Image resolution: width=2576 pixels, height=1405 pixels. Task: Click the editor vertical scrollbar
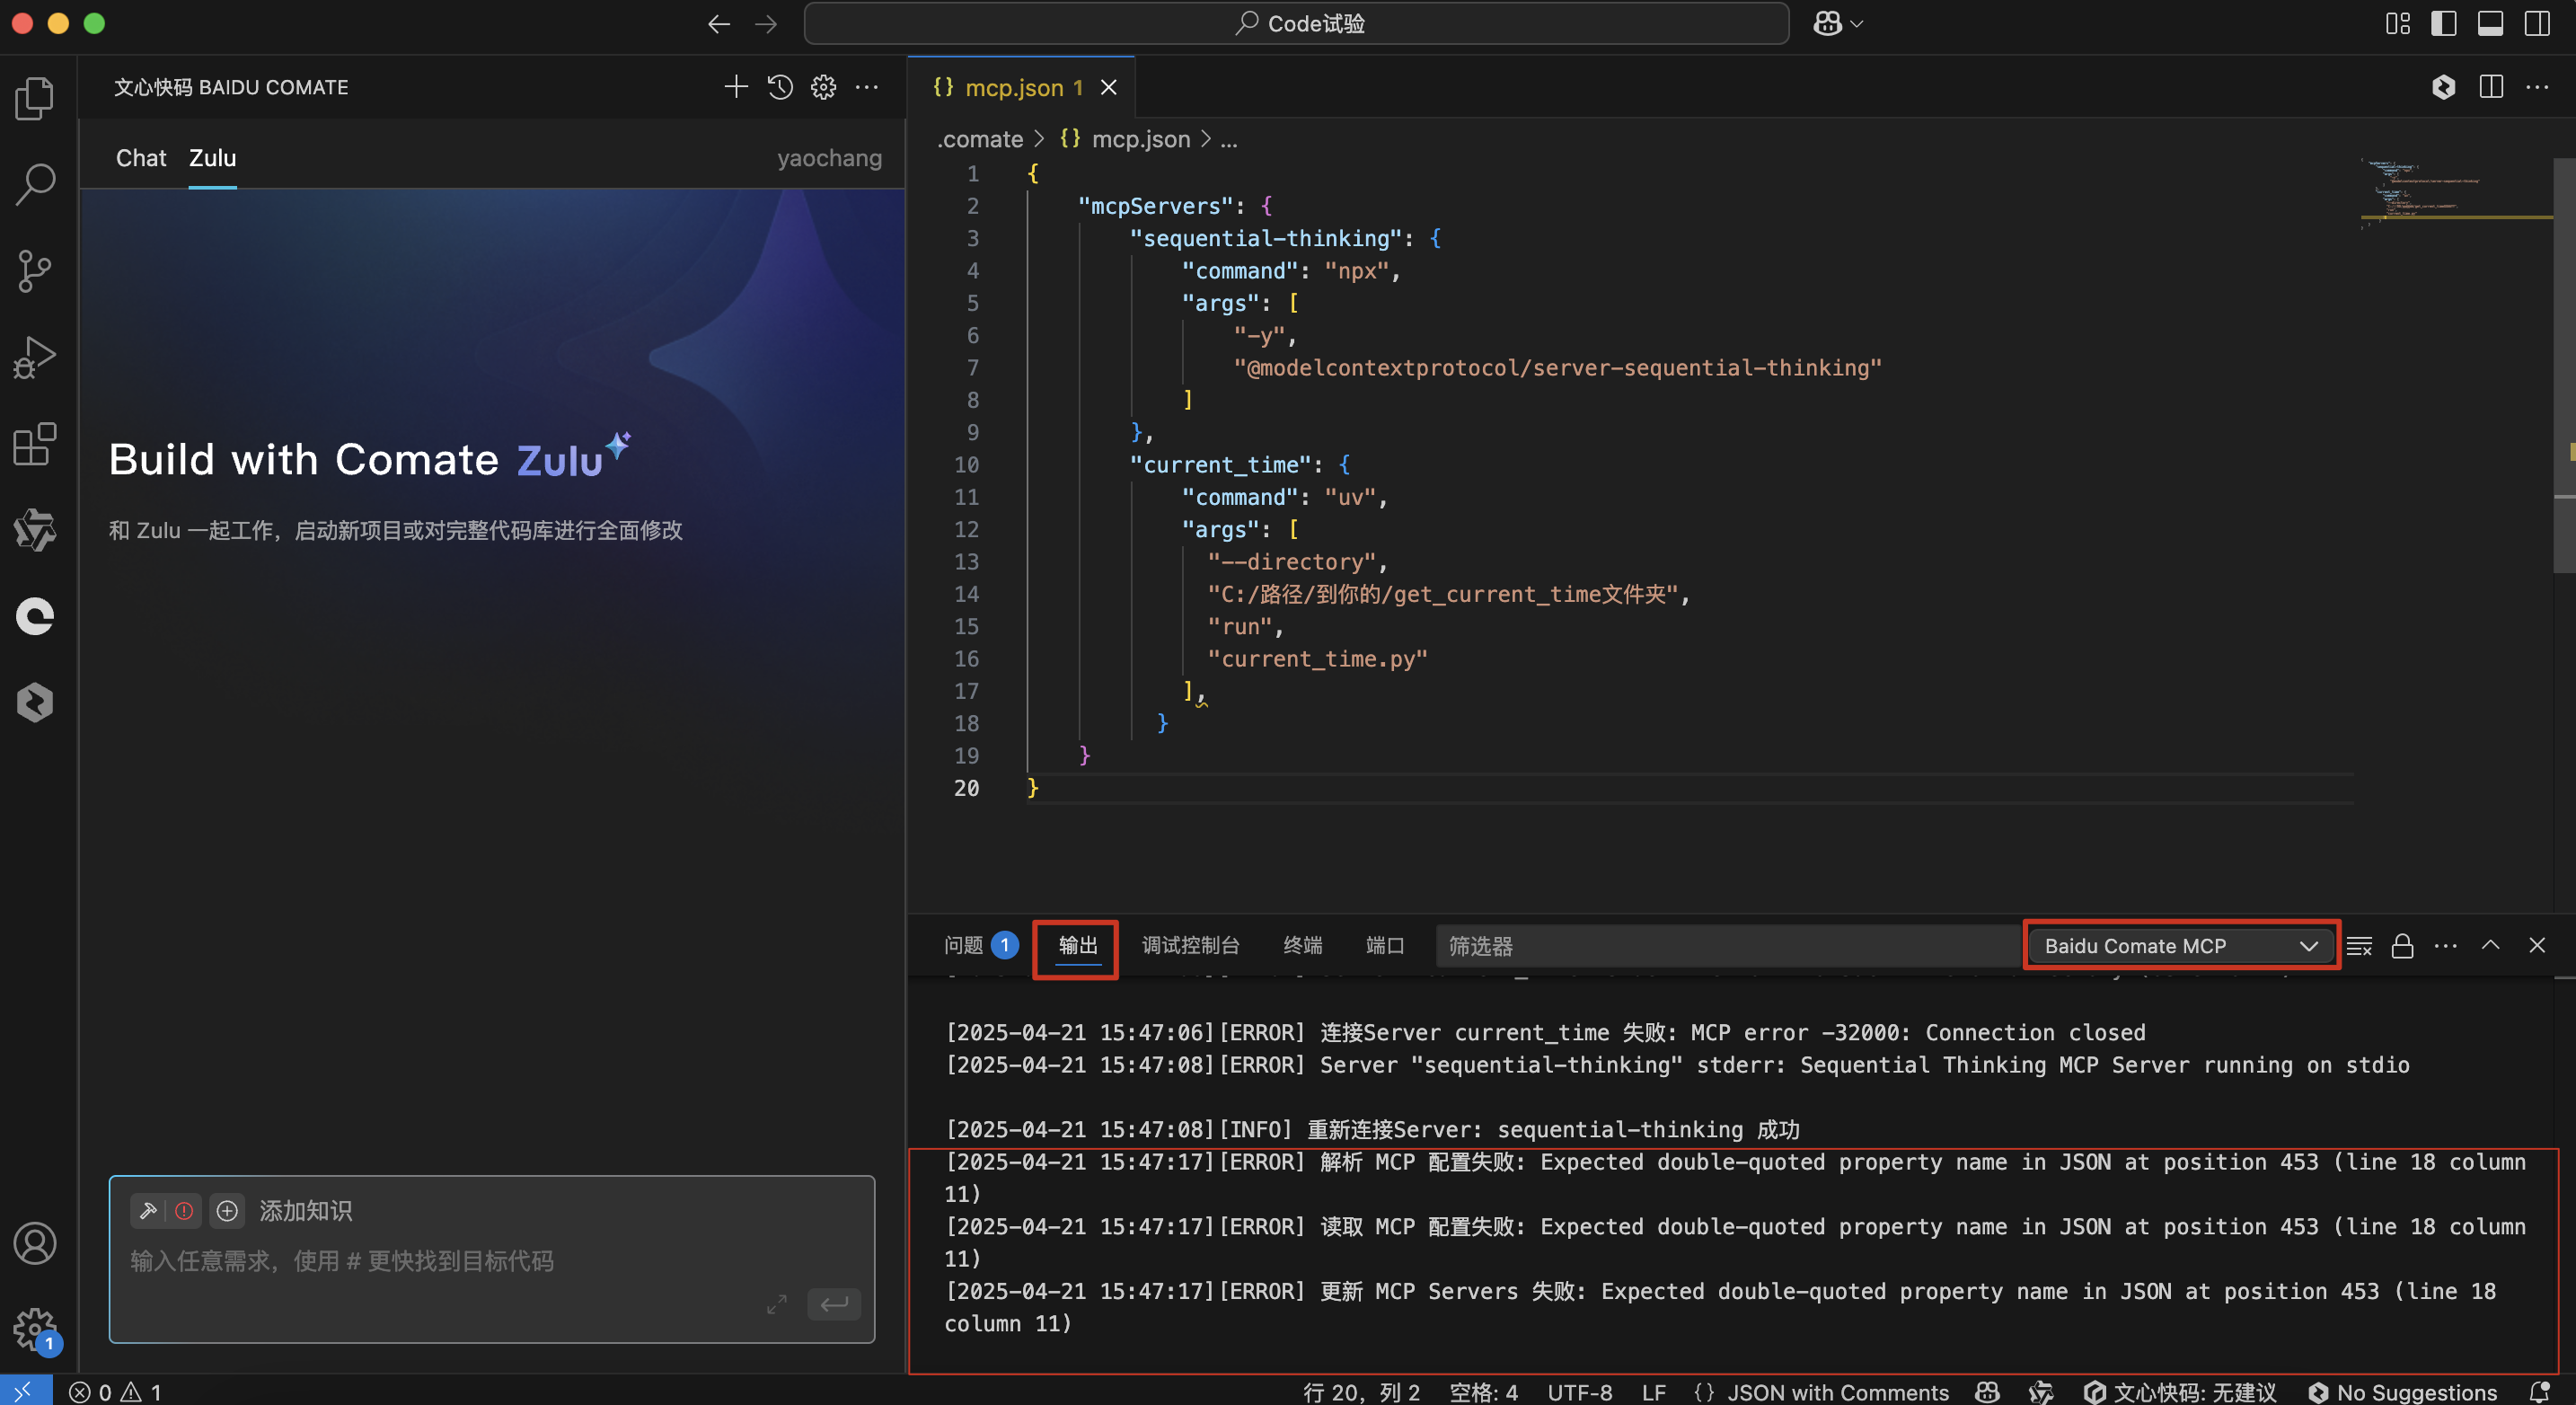[x=2564, y=365]
